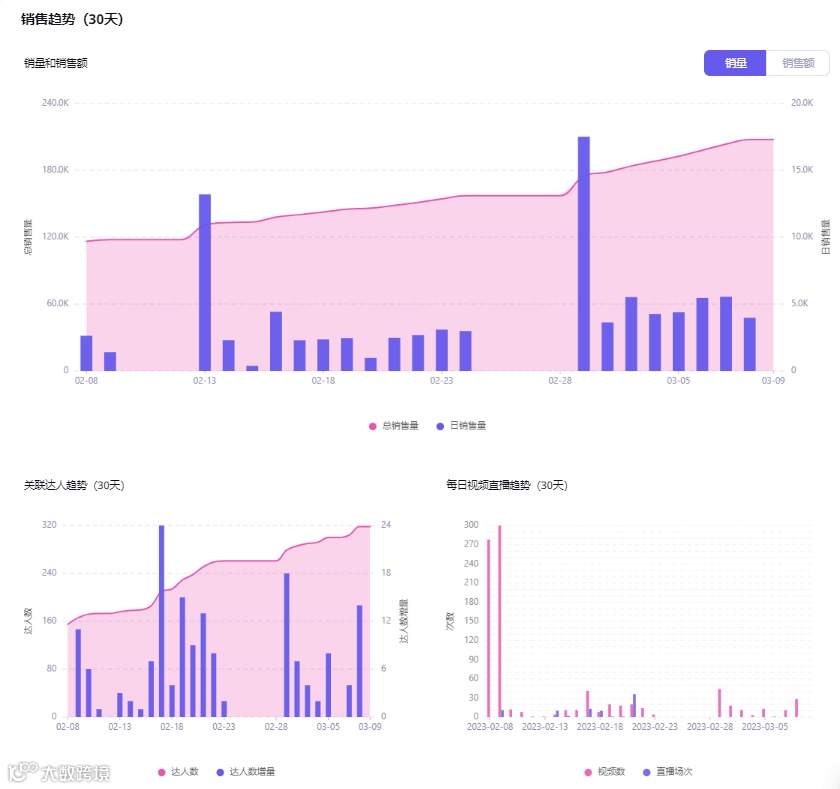Screen dimensions: 840x789
Task: Toggle the 达人数增量 legend item
Action: (246, 772)
